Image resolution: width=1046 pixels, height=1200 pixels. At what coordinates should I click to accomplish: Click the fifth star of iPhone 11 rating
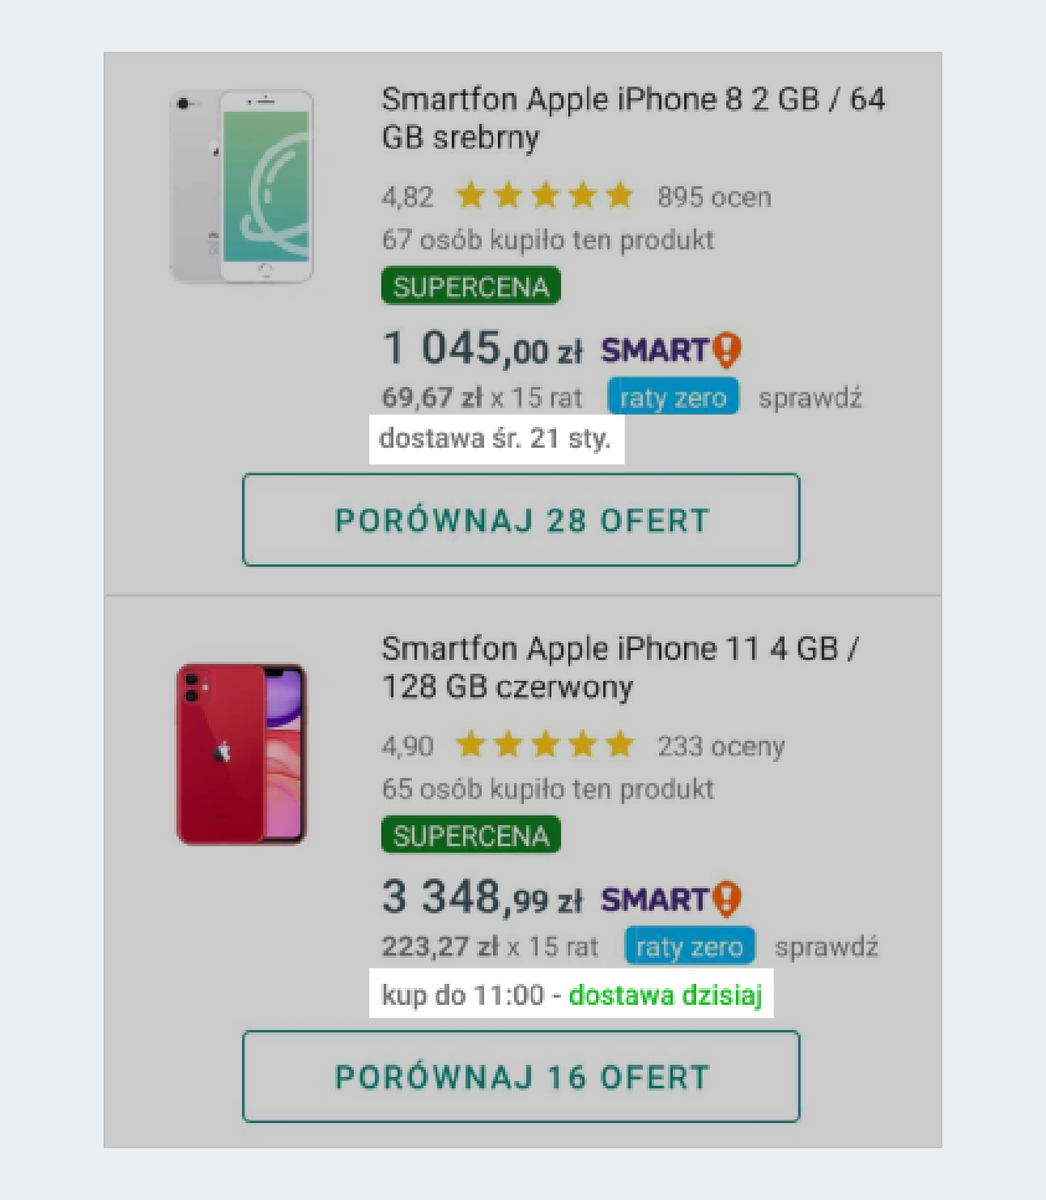click(622, 744)
